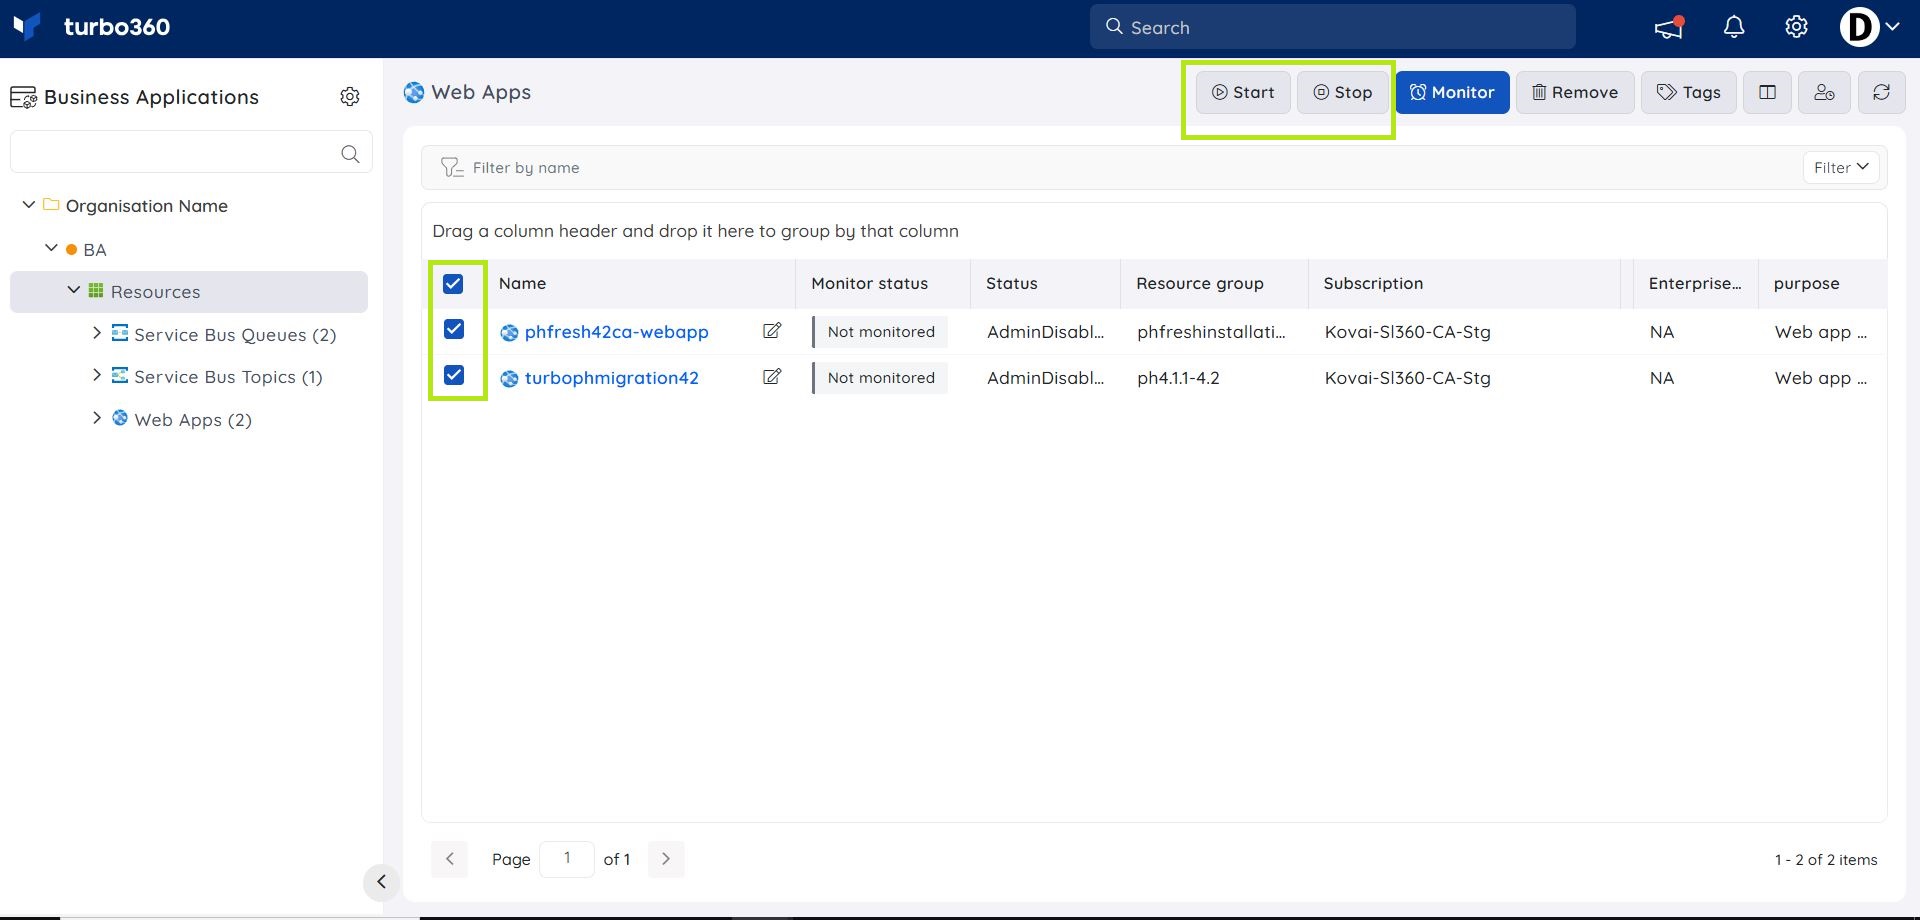Open the turbo360 logo home
1920x920 pixels.
92,27
